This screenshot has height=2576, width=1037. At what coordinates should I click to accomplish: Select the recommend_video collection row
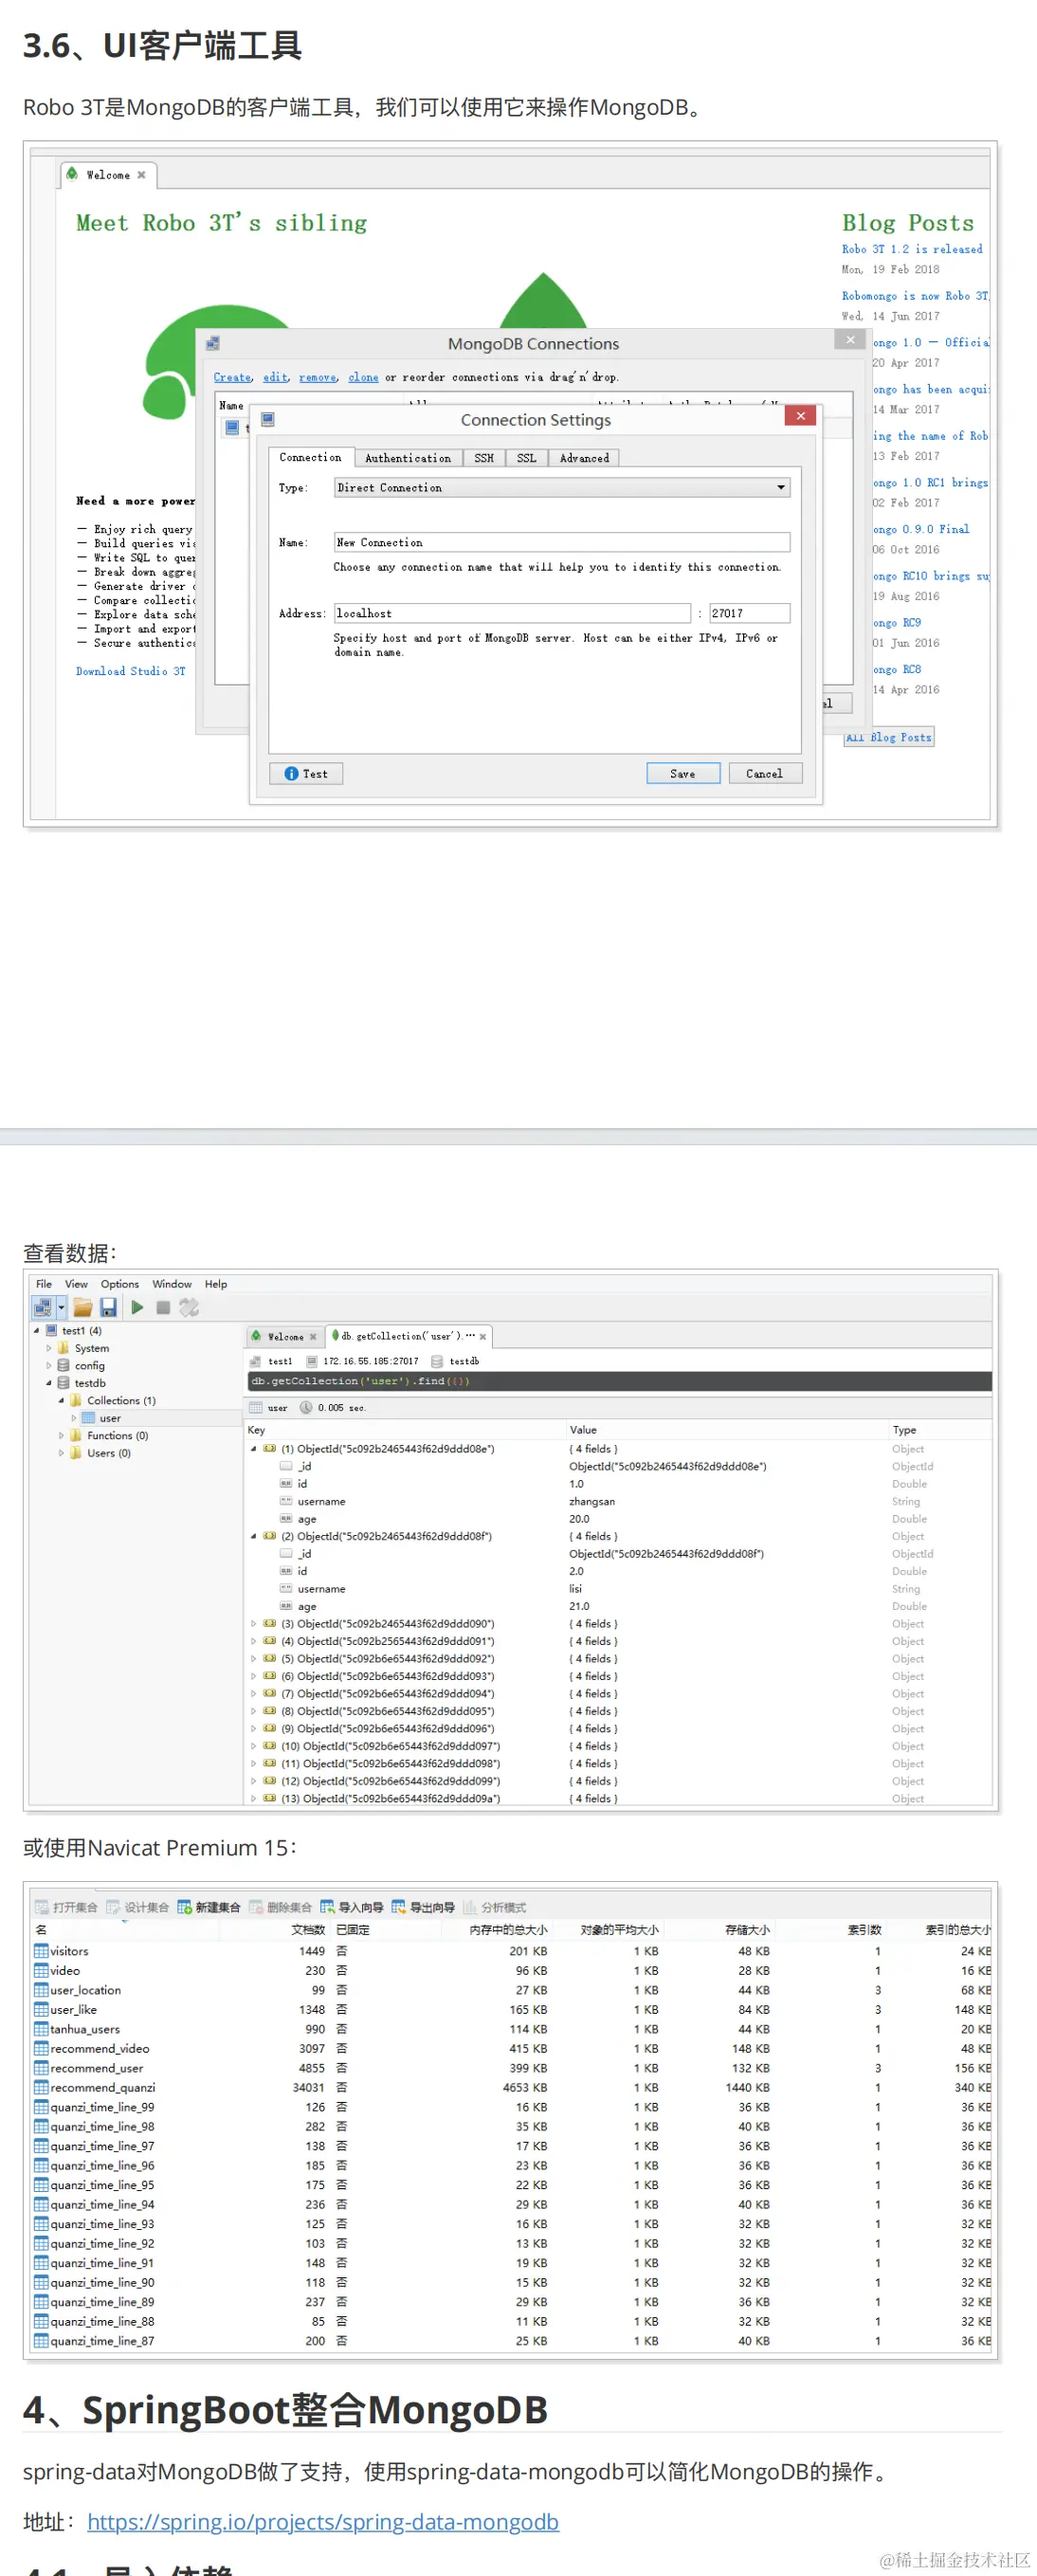pyautogui.click(x=512, y=2048)
